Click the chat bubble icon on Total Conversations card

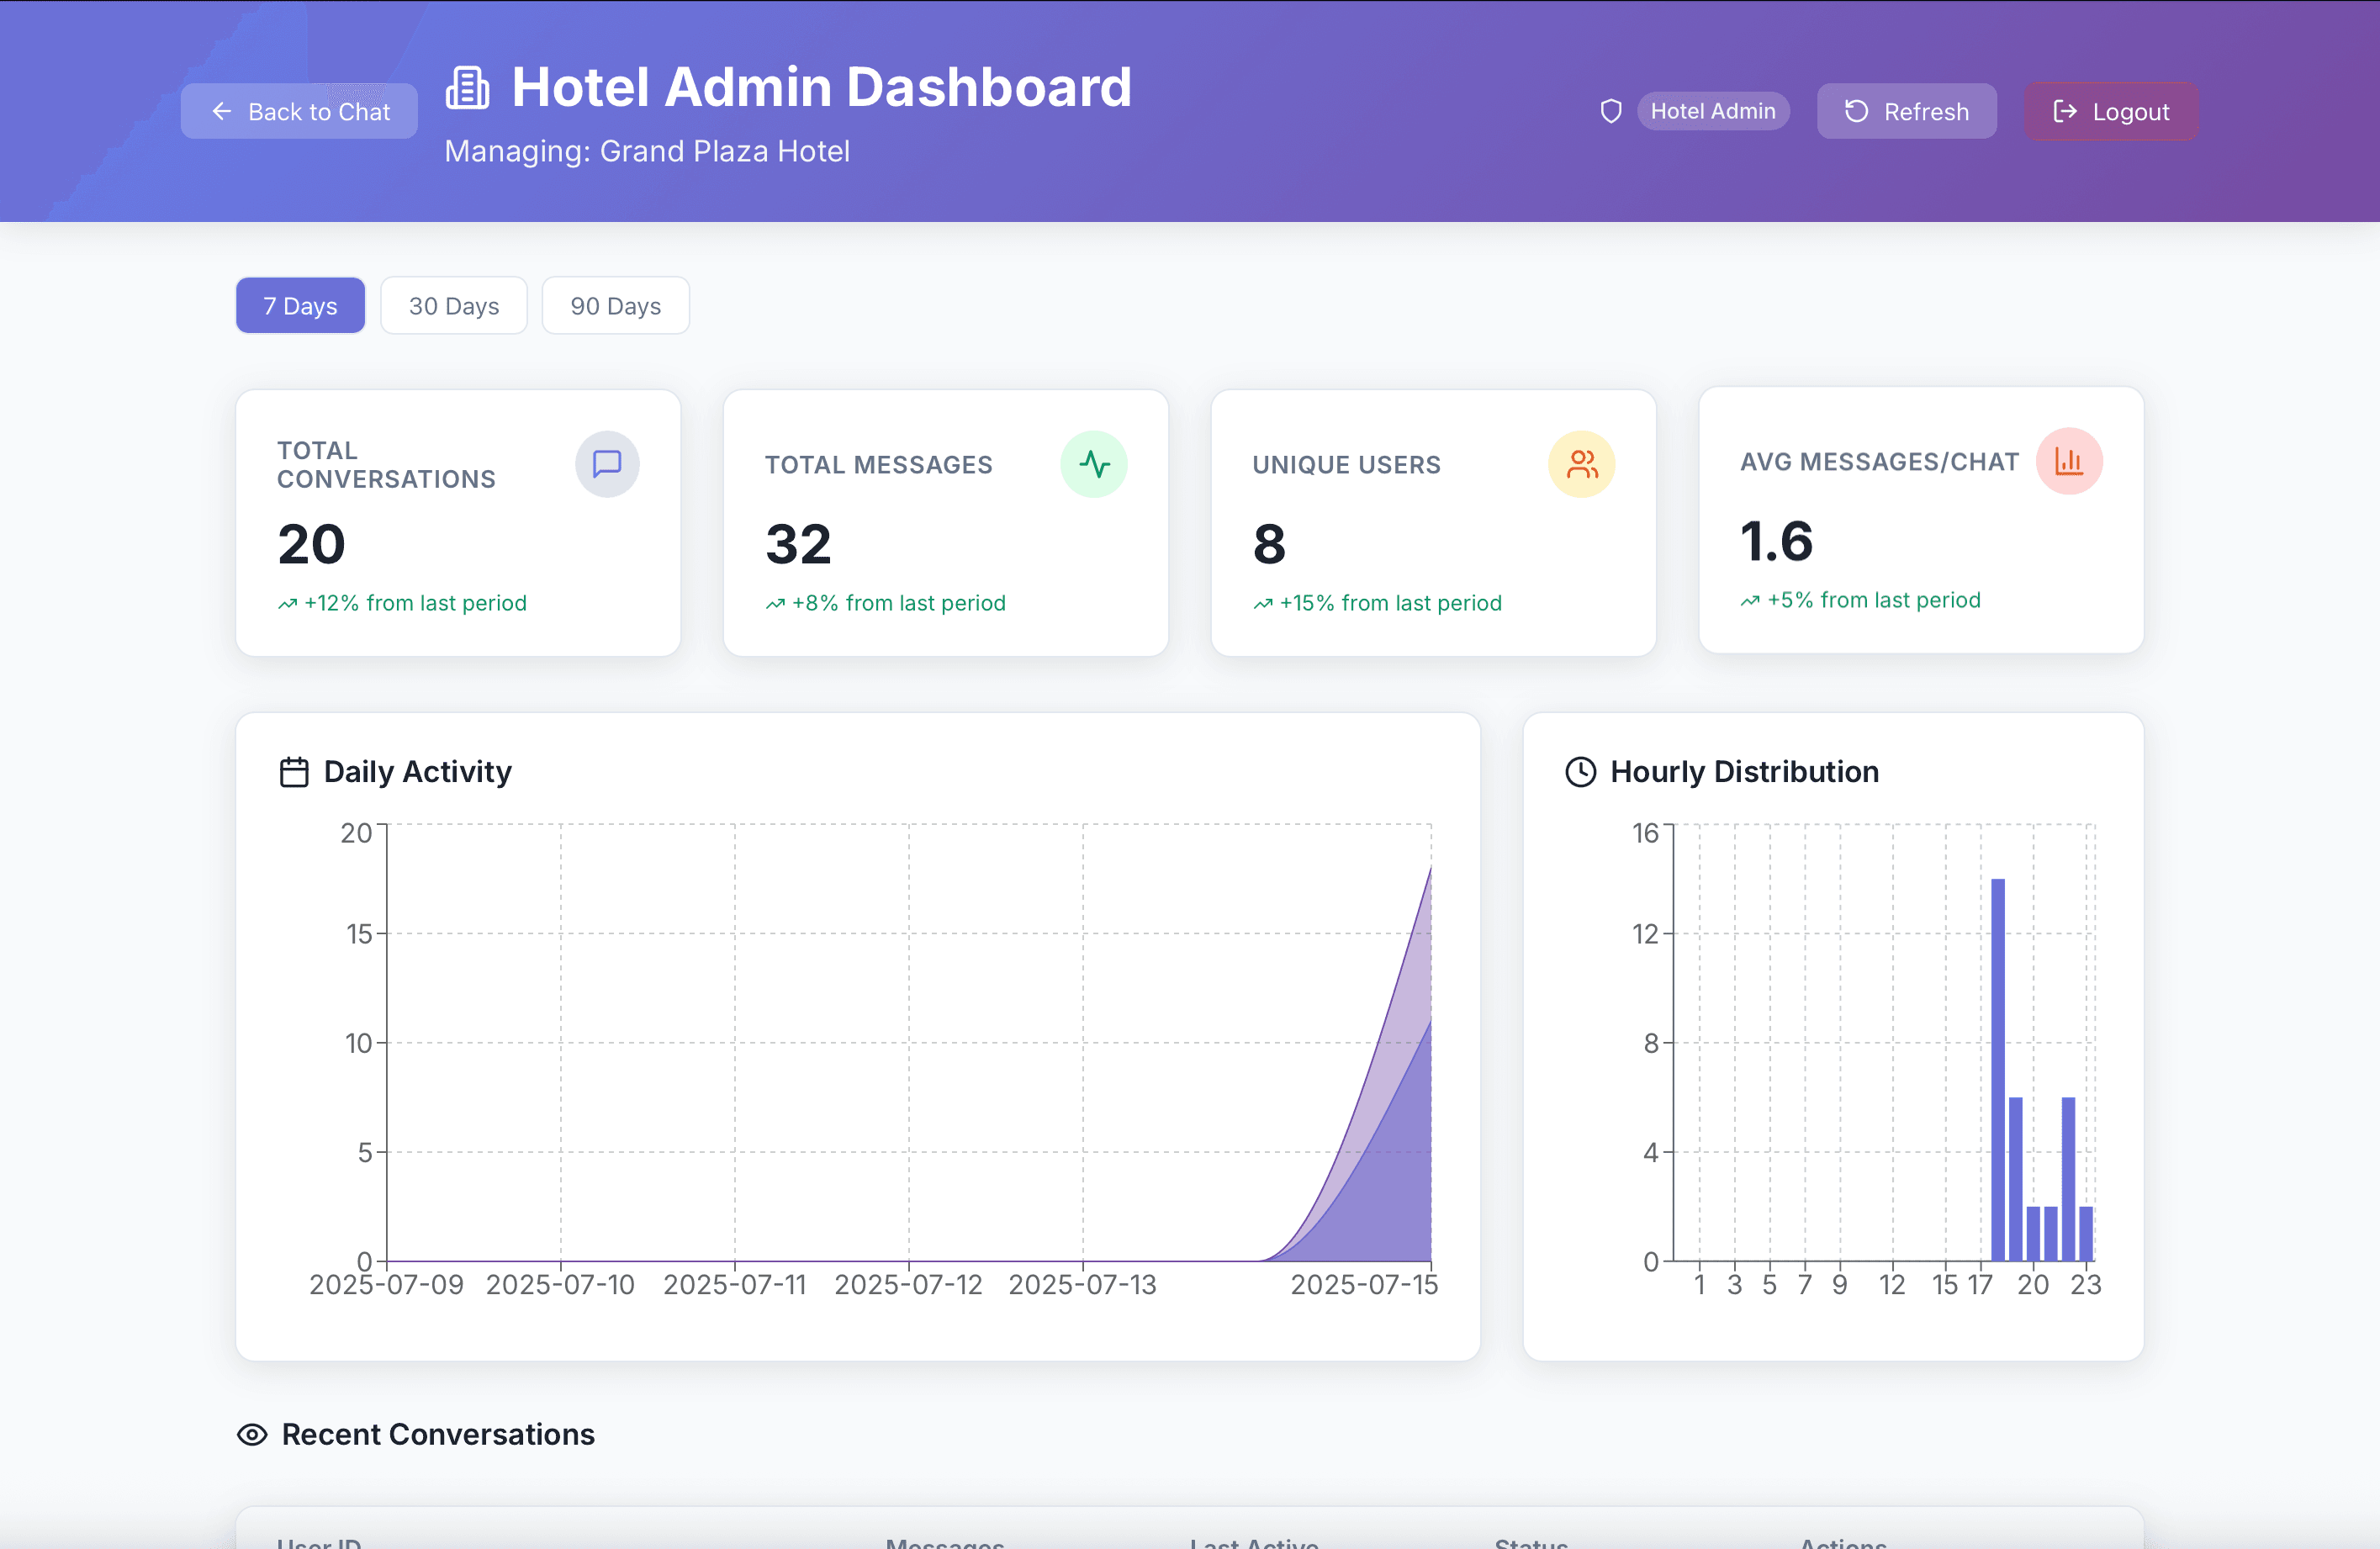607,464
